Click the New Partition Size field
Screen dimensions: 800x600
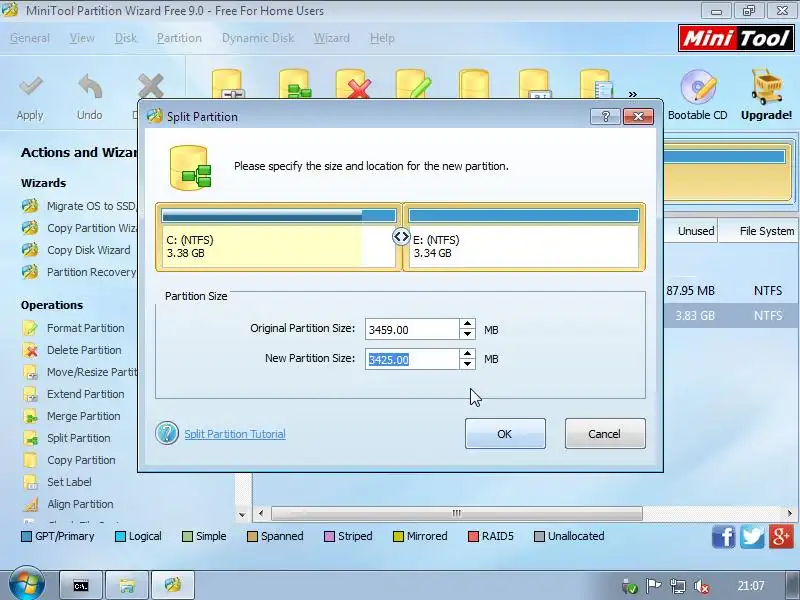[x=412, y=359]
